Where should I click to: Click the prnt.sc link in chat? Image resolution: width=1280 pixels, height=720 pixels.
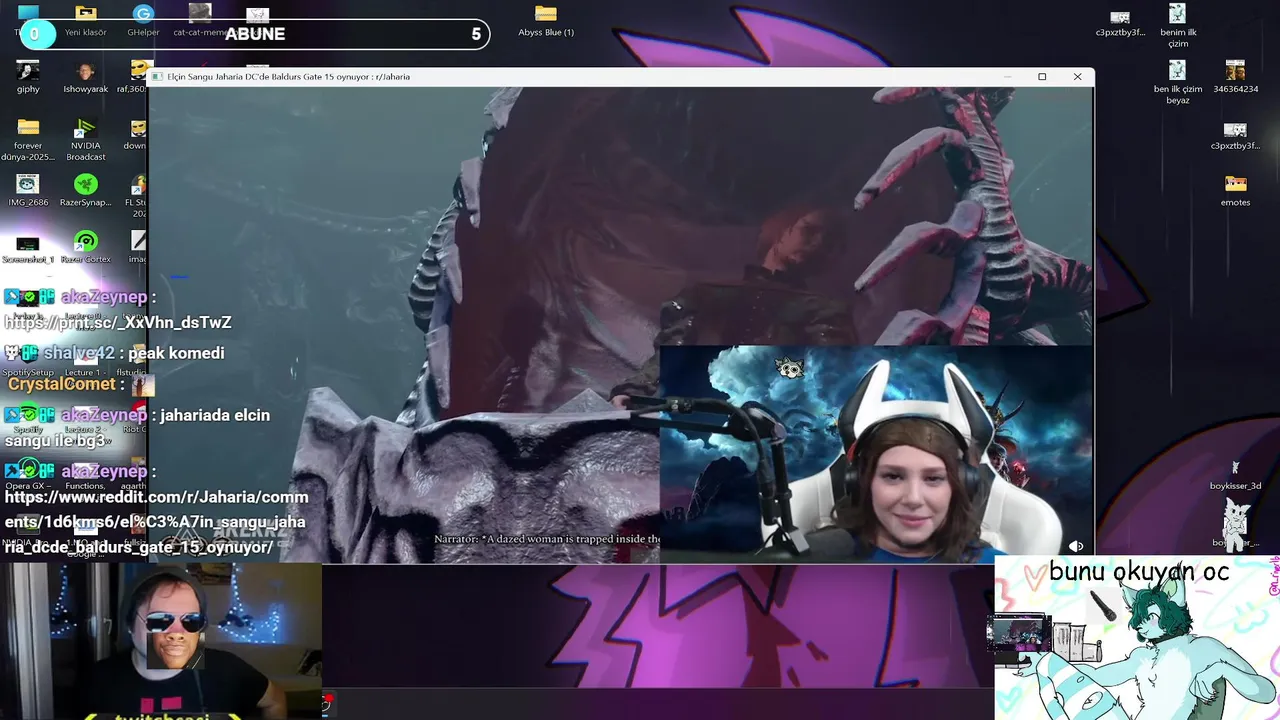118,322
